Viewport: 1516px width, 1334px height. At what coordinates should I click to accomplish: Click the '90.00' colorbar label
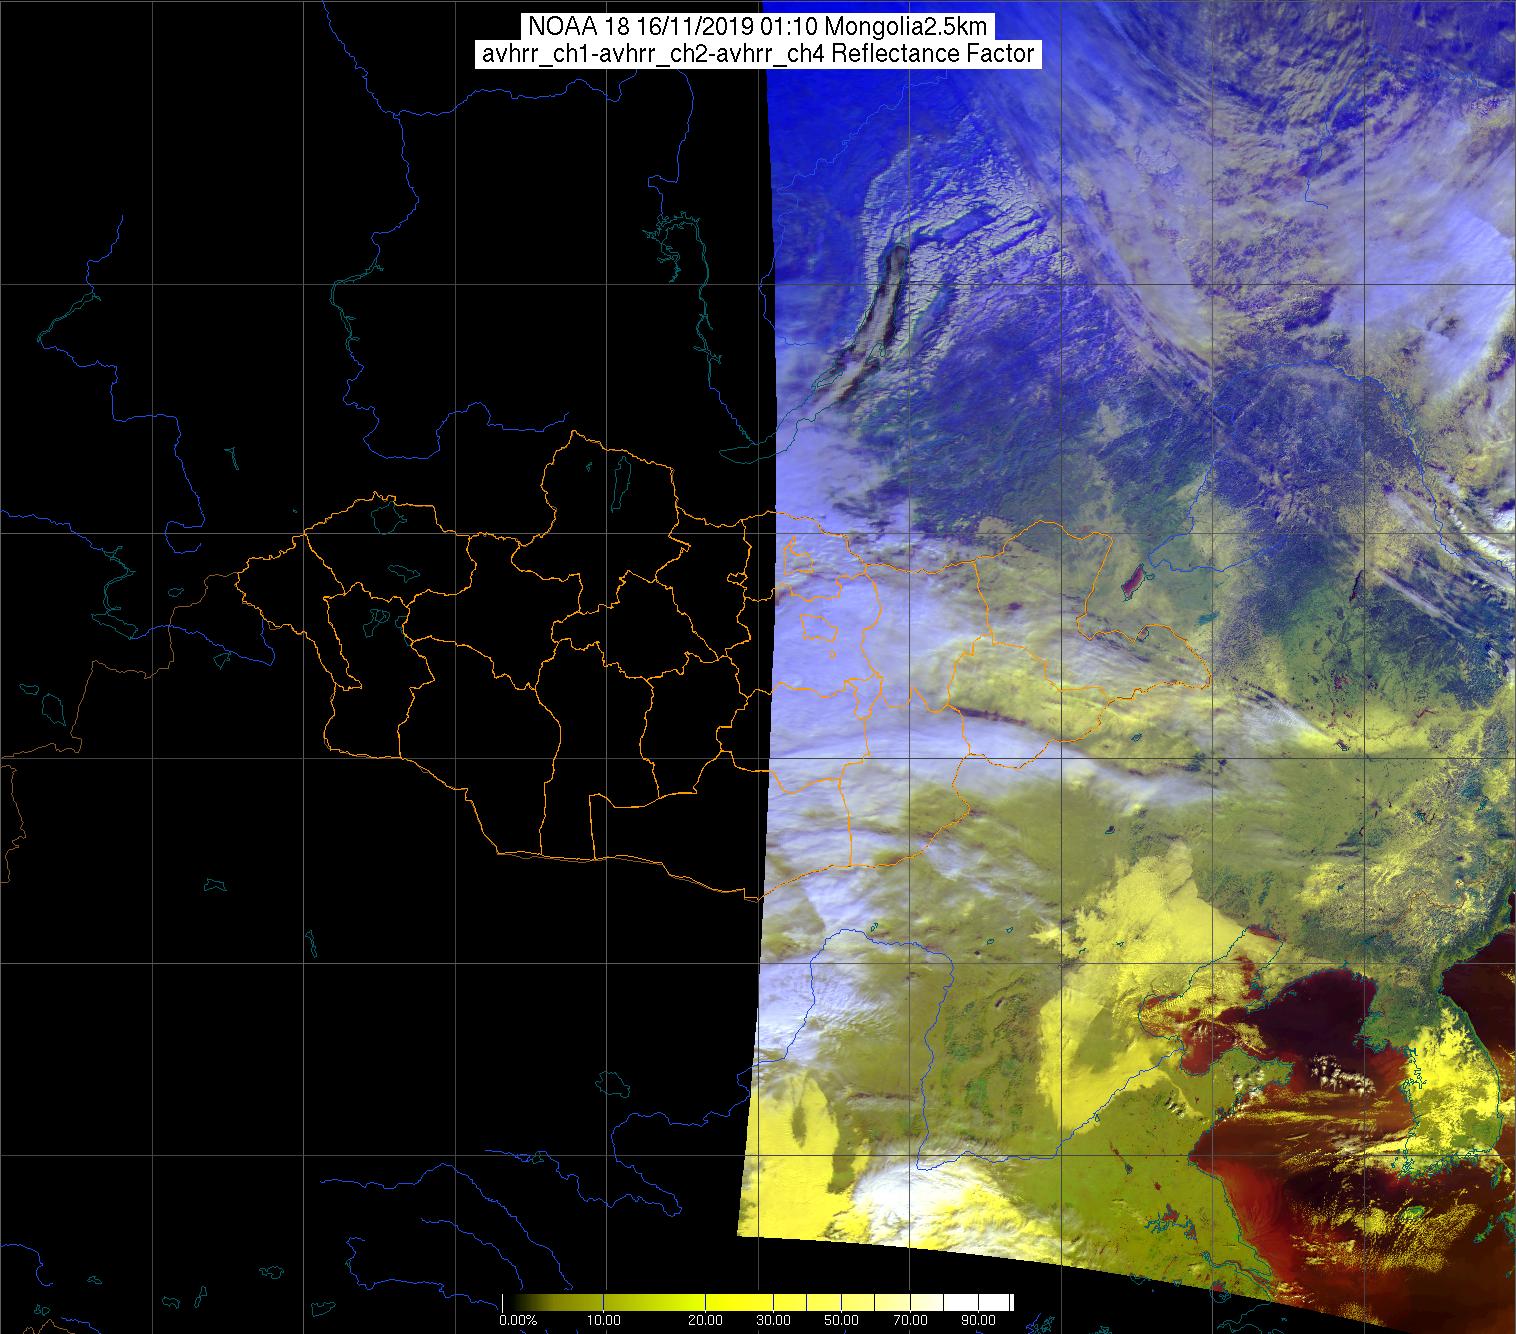tap(978, 1321)
